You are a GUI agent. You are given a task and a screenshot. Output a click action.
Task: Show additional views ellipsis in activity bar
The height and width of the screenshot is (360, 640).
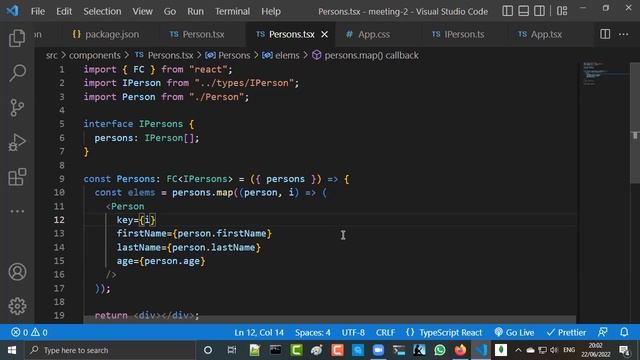(x=17, y=211)
